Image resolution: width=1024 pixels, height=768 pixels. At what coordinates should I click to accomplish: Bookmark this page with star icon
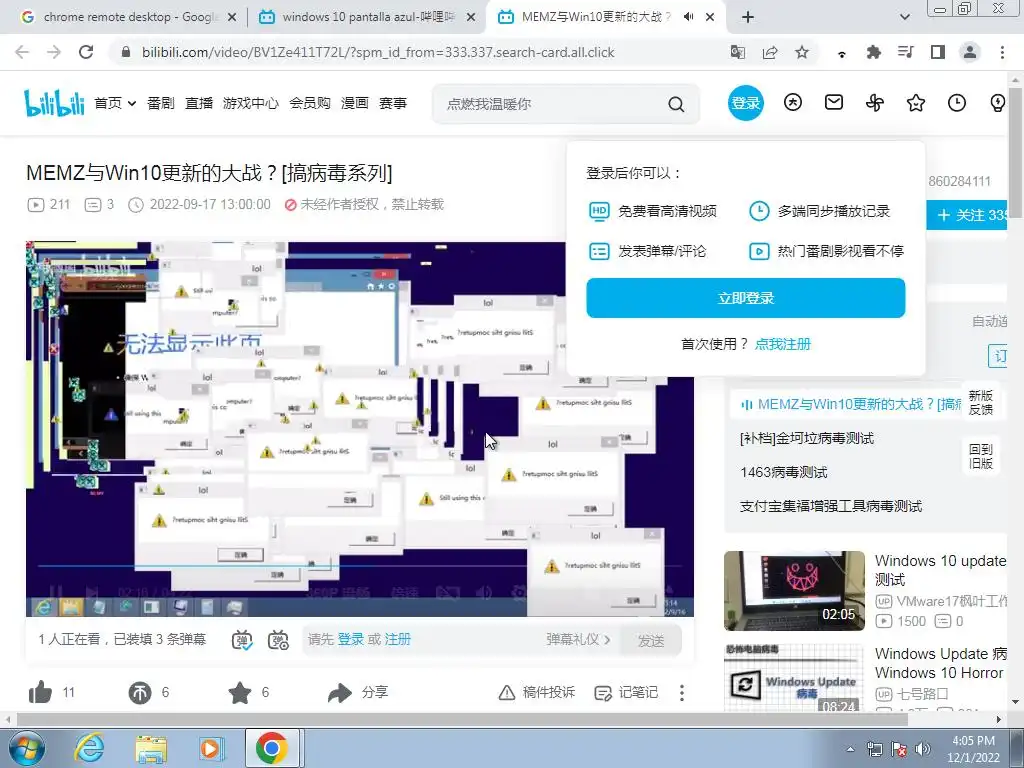[x=802, y=52]
